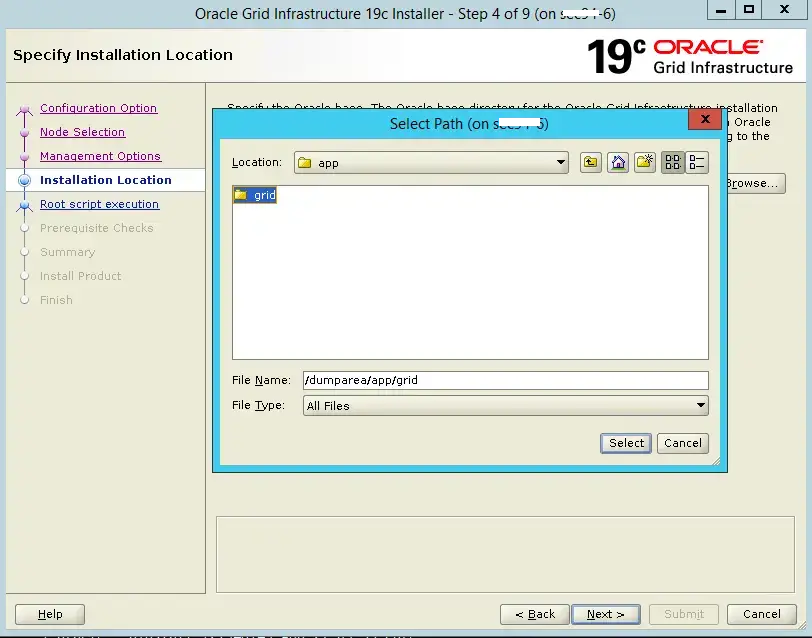Close the Select Path dialog with X
Image resolution: width=812 pixels, height=638 pixels.
coord(705,119)
